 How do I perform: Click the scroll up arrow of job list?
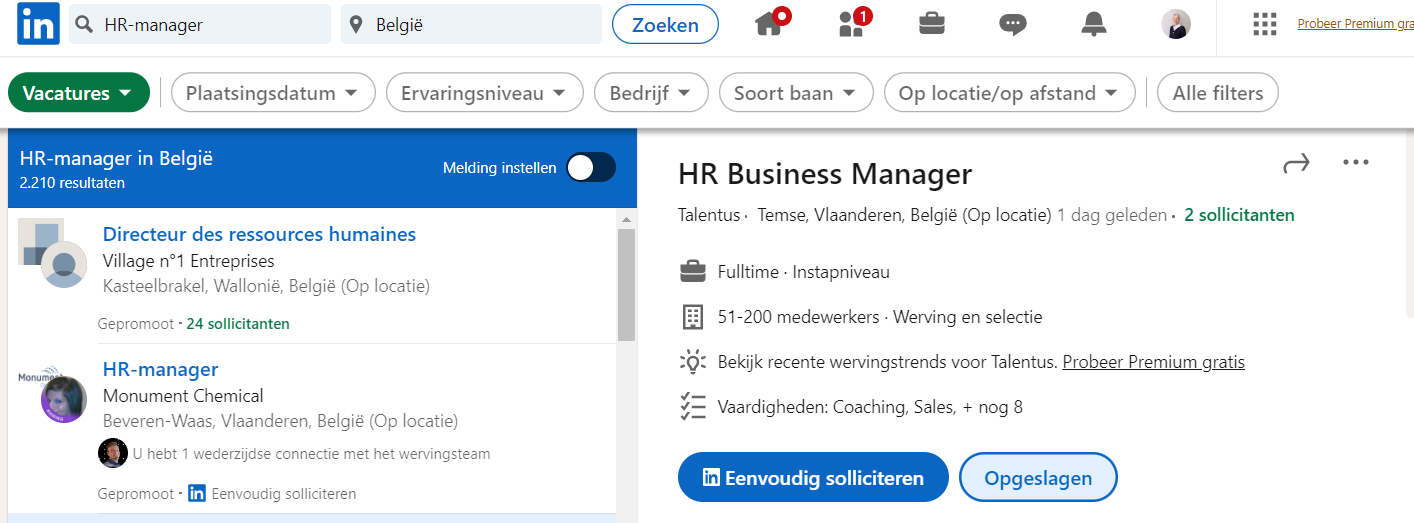tap(626, 219)
